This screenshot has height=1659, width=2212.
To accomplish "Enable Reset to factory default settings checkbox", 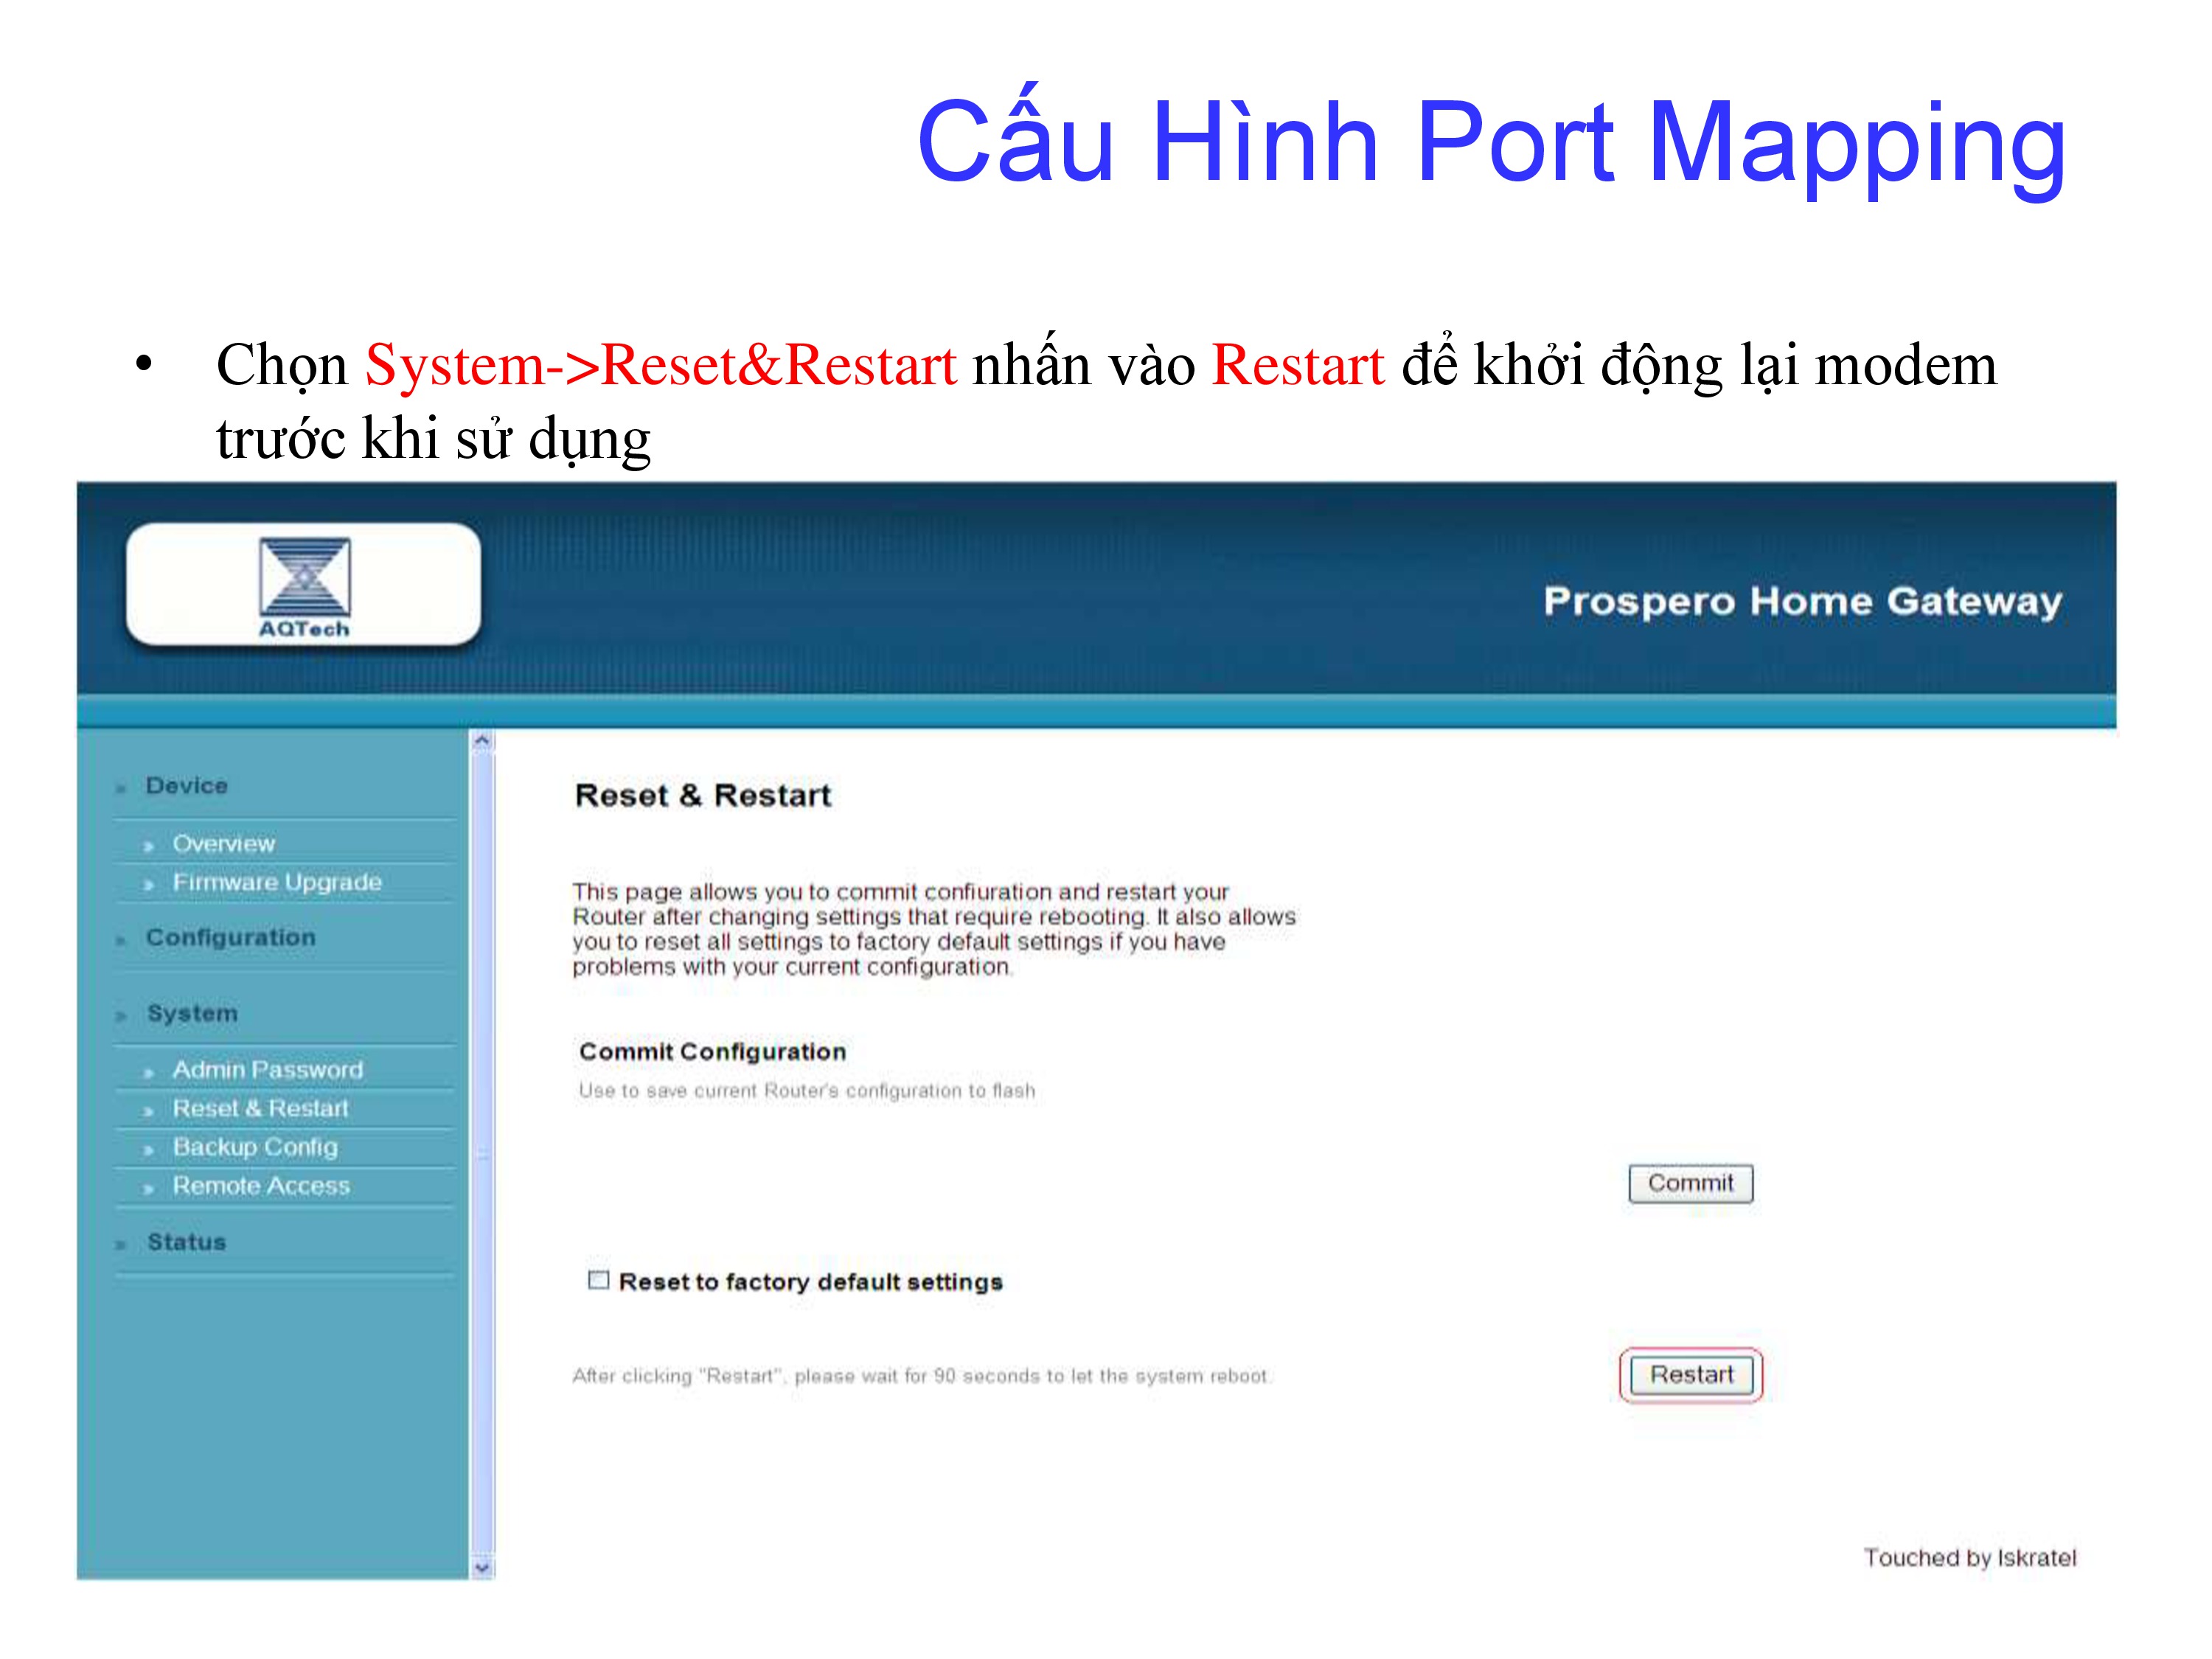I will pos(598,1280).
